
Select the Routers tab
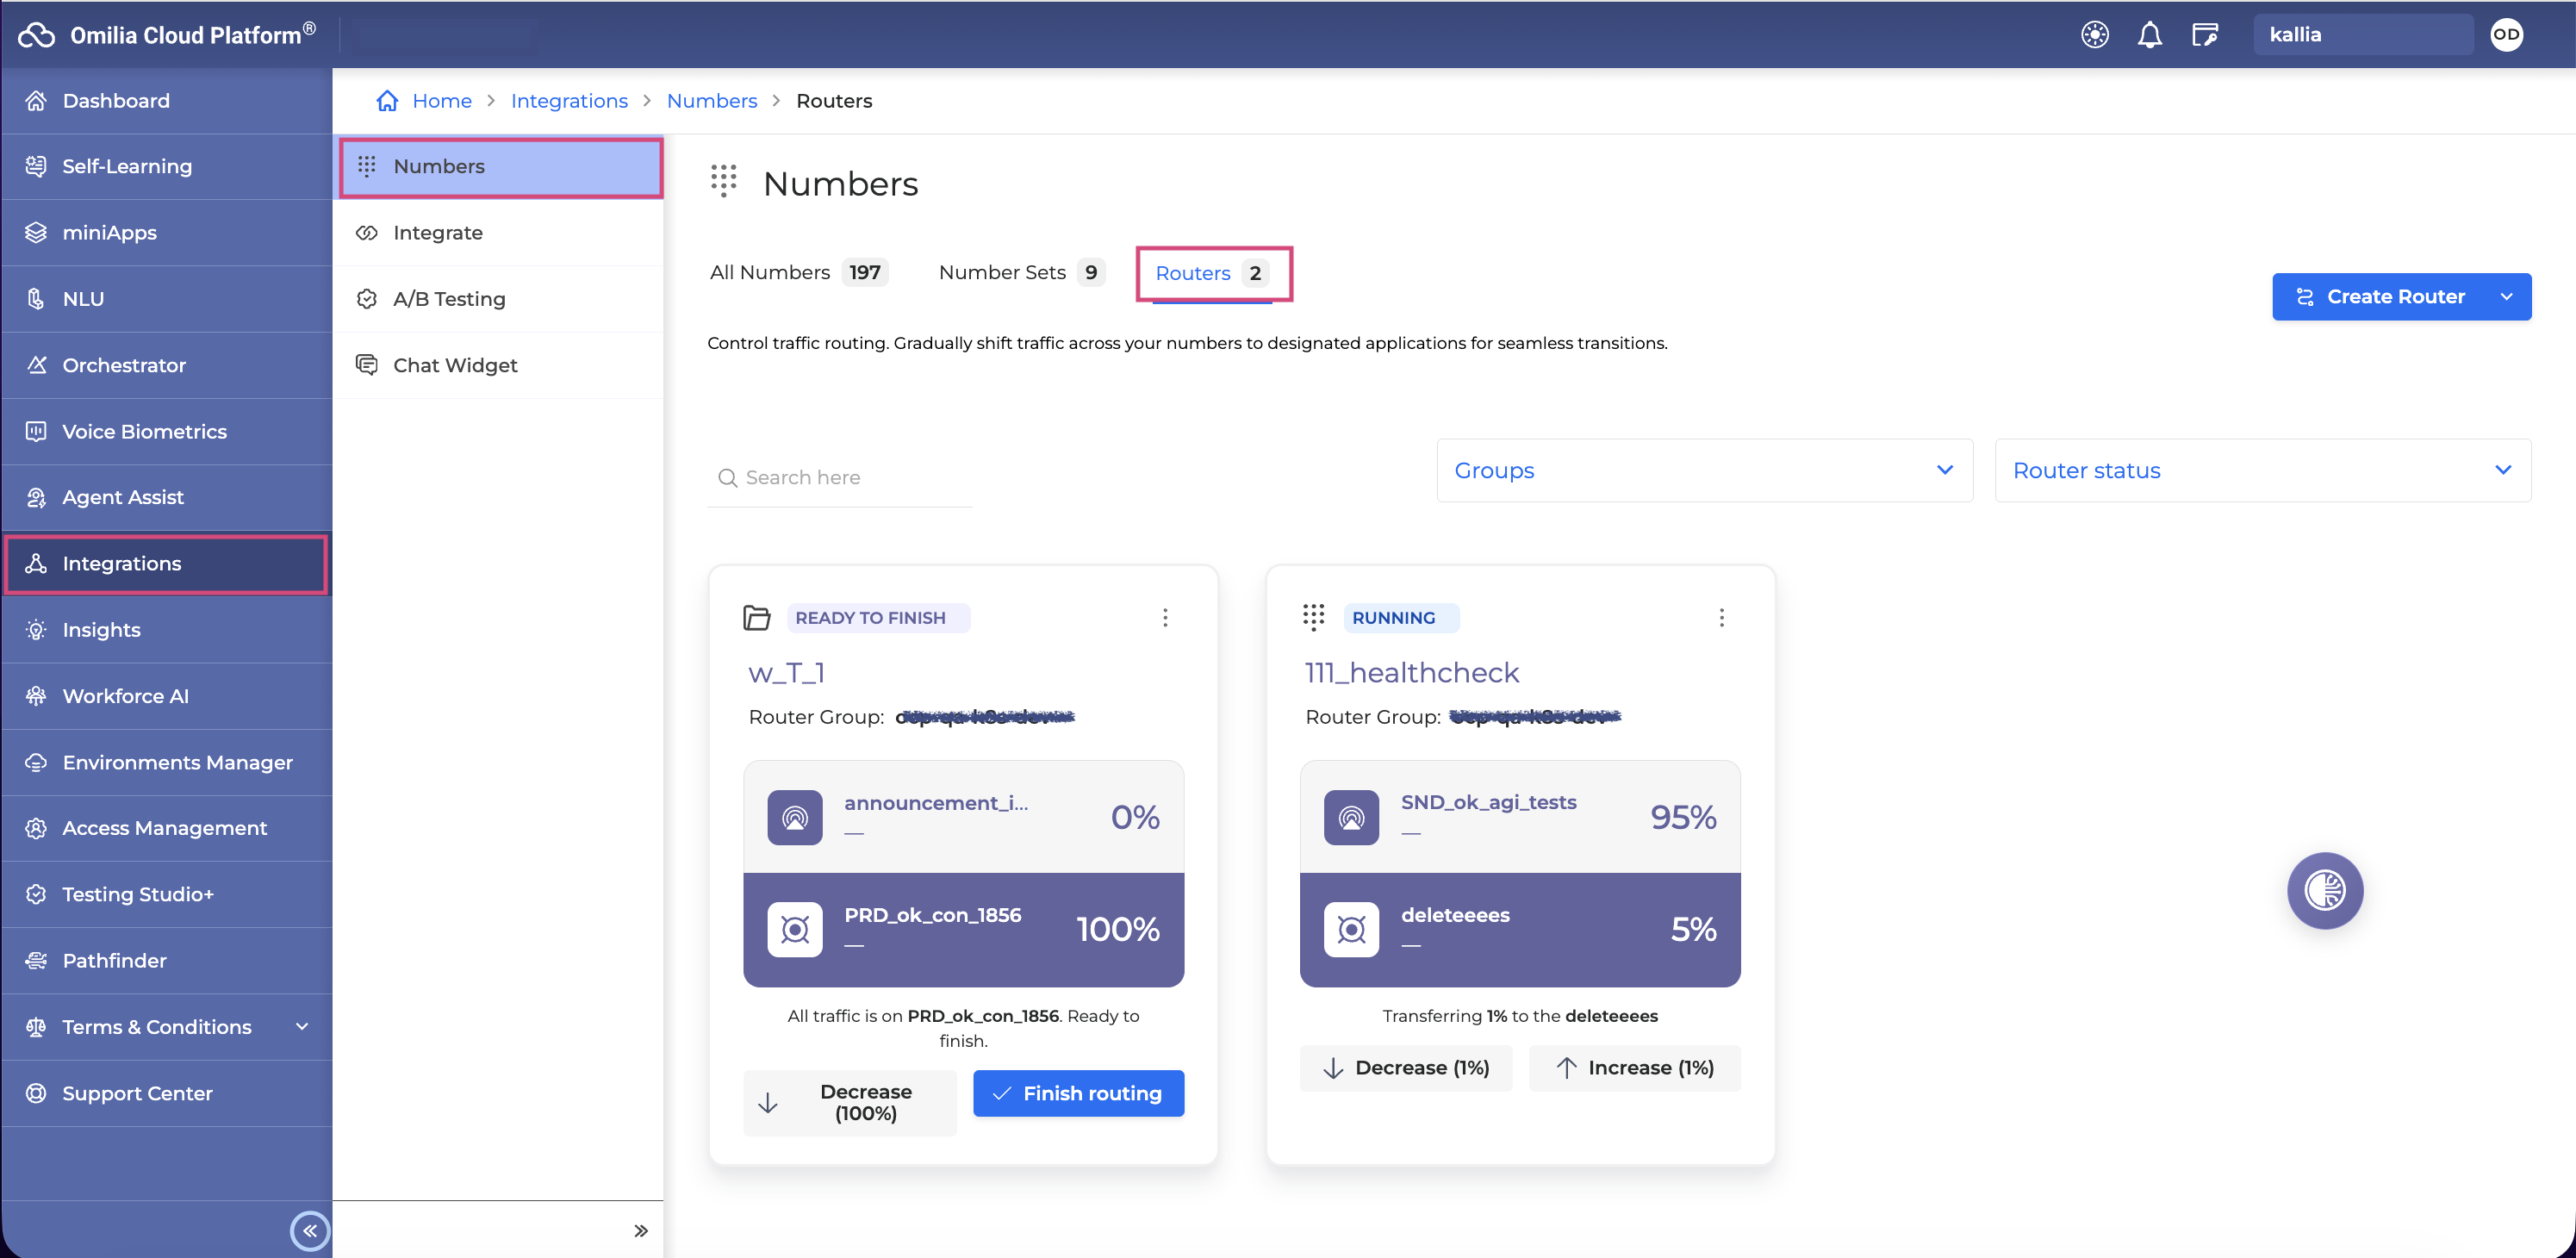[1212, 273]
